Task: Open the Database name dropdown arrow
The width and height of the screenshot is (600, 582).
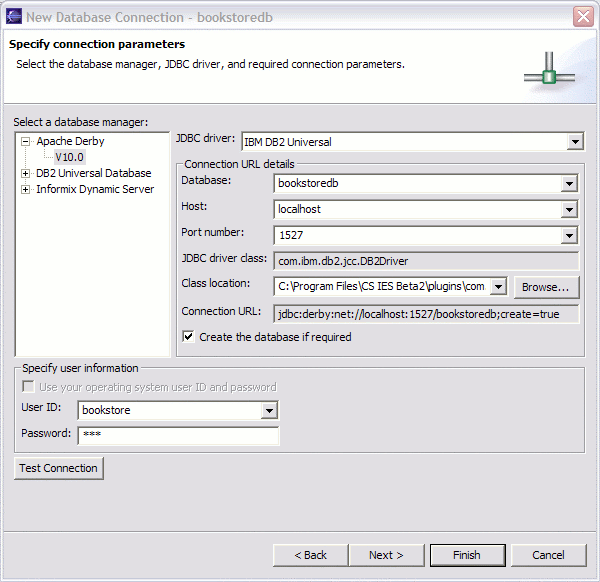Action: click(569, 184)
